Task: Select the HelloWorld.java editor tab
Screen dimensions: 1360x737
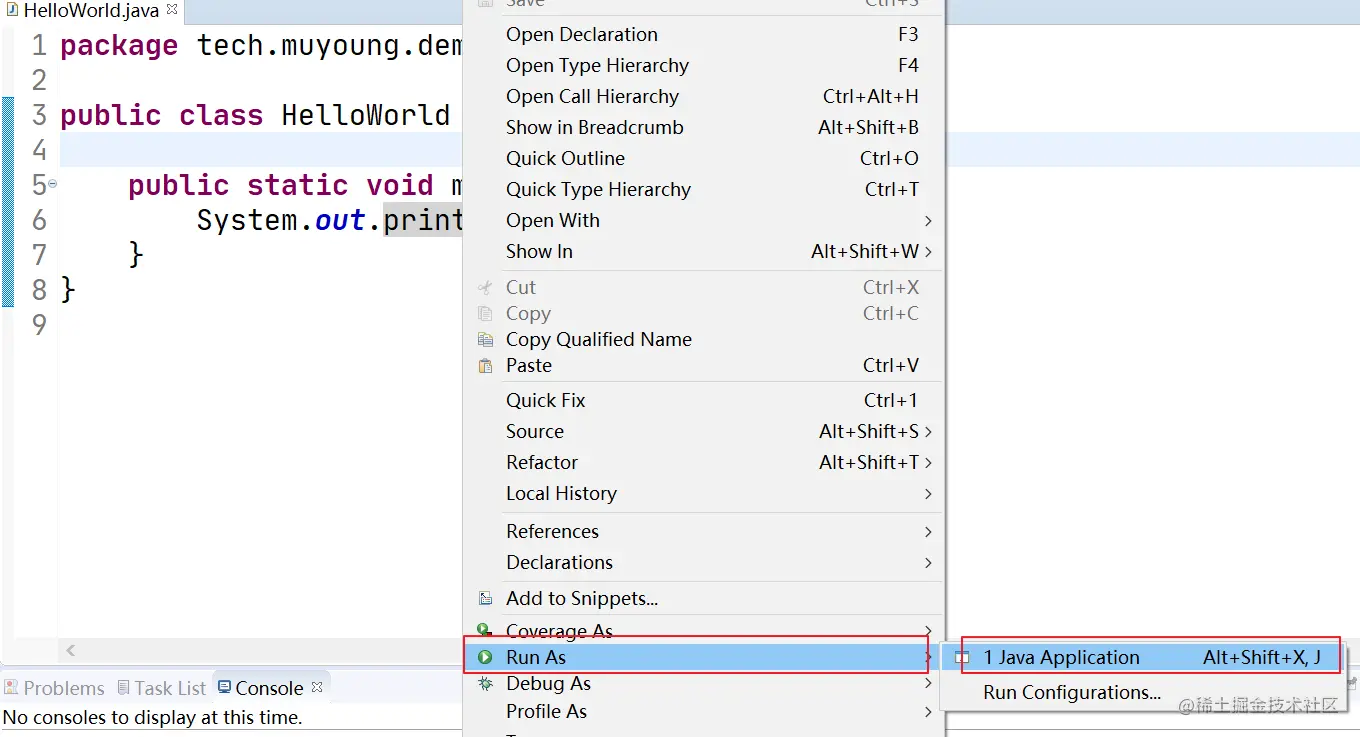Action: point(91,10)
